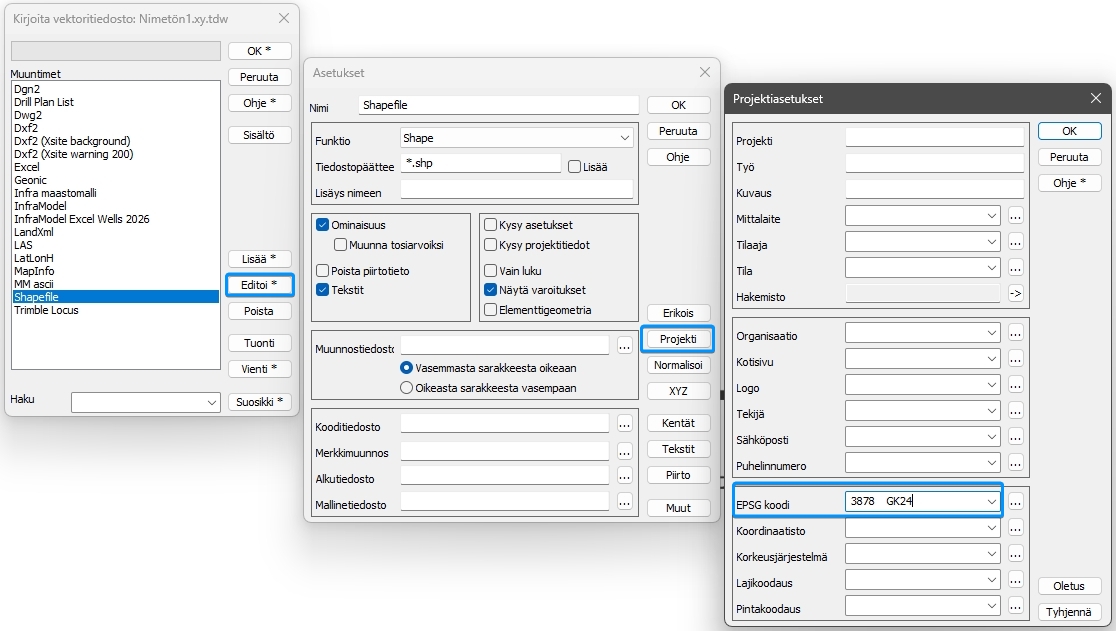This screenshot has height=631, width=1116.
Task: Click the arrow button beside Hakemisto
Action: click(x=1016, y=293)
